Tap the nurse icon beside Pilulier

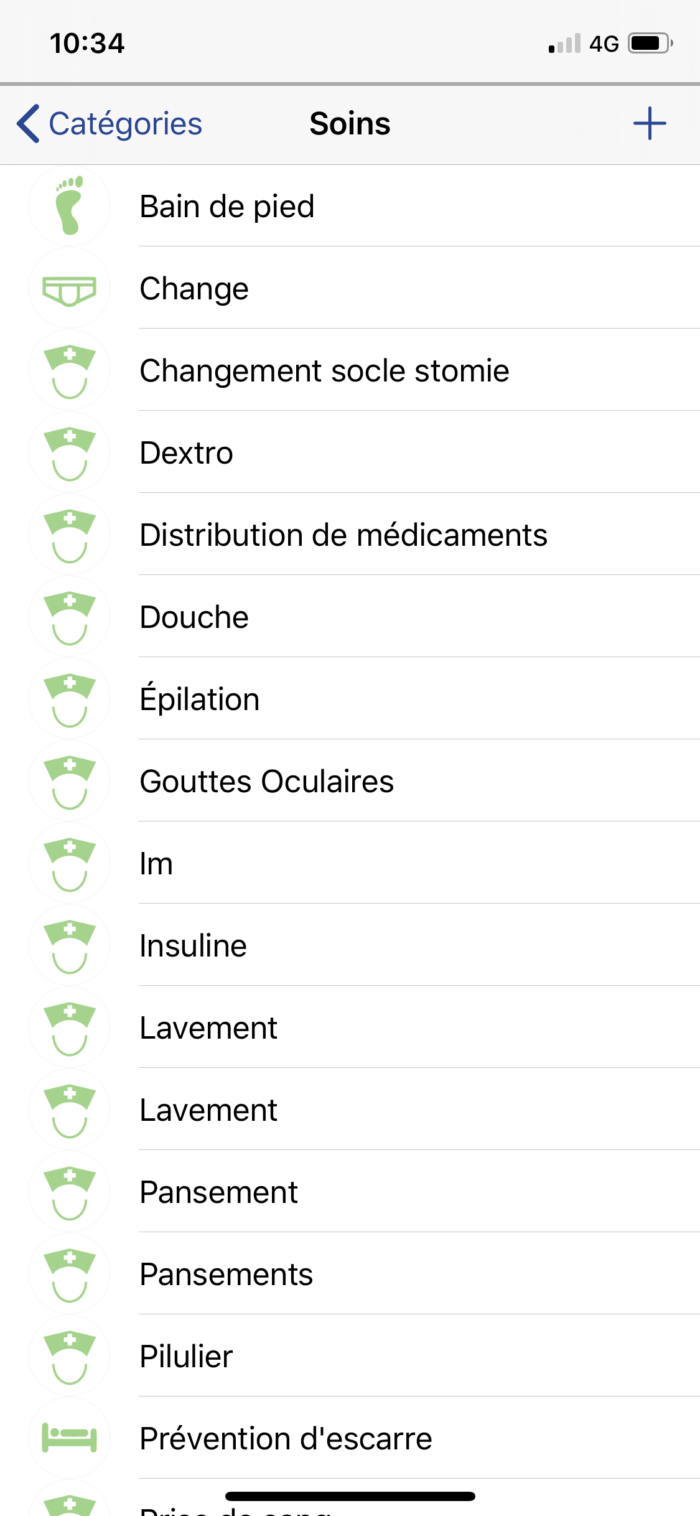69,1357
